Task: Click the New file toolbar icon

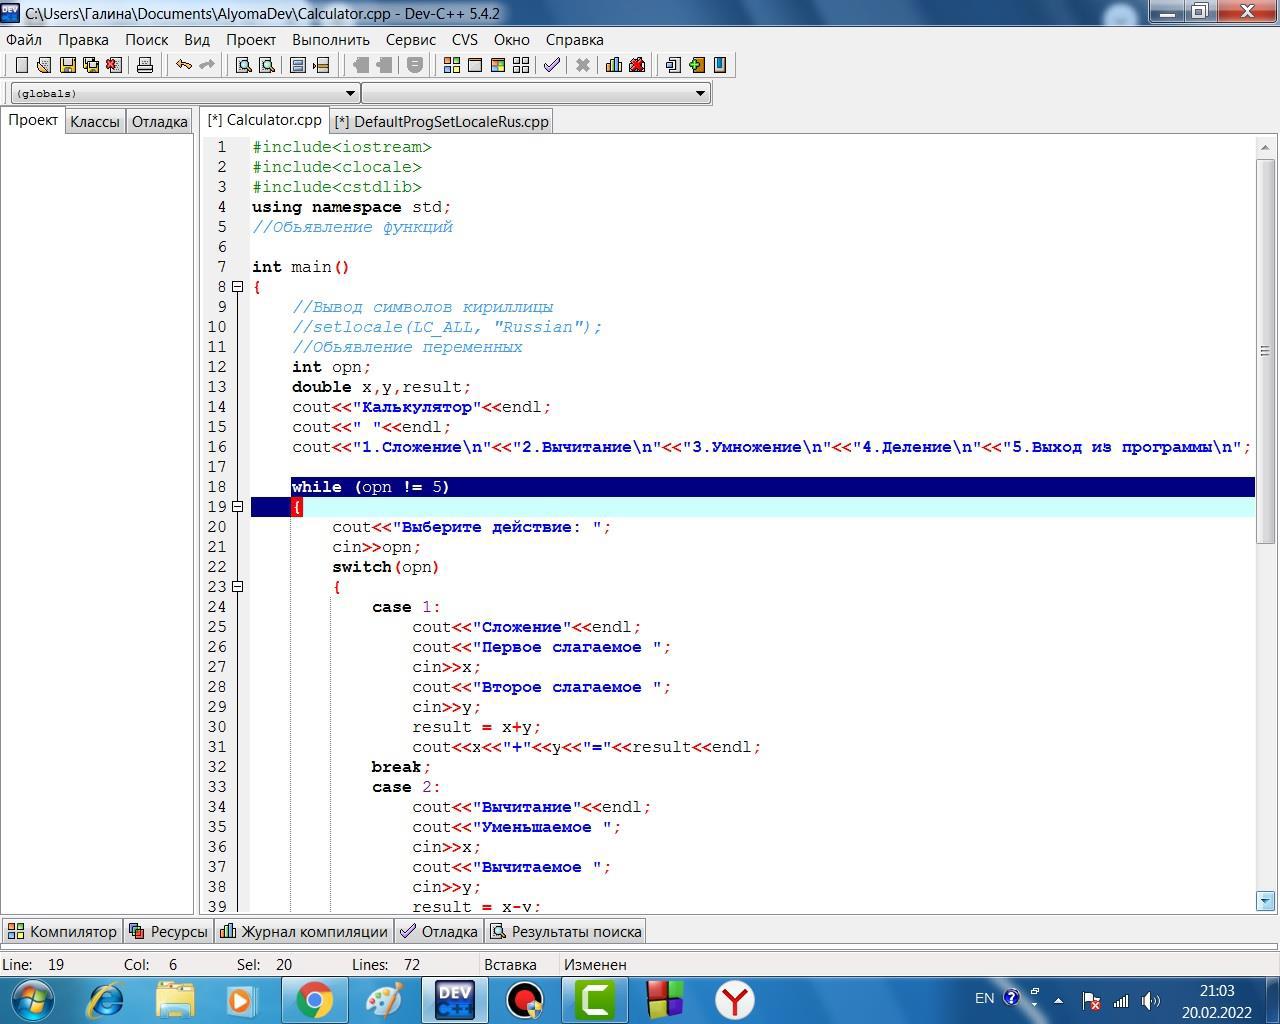Action: [x=21, y=65]
